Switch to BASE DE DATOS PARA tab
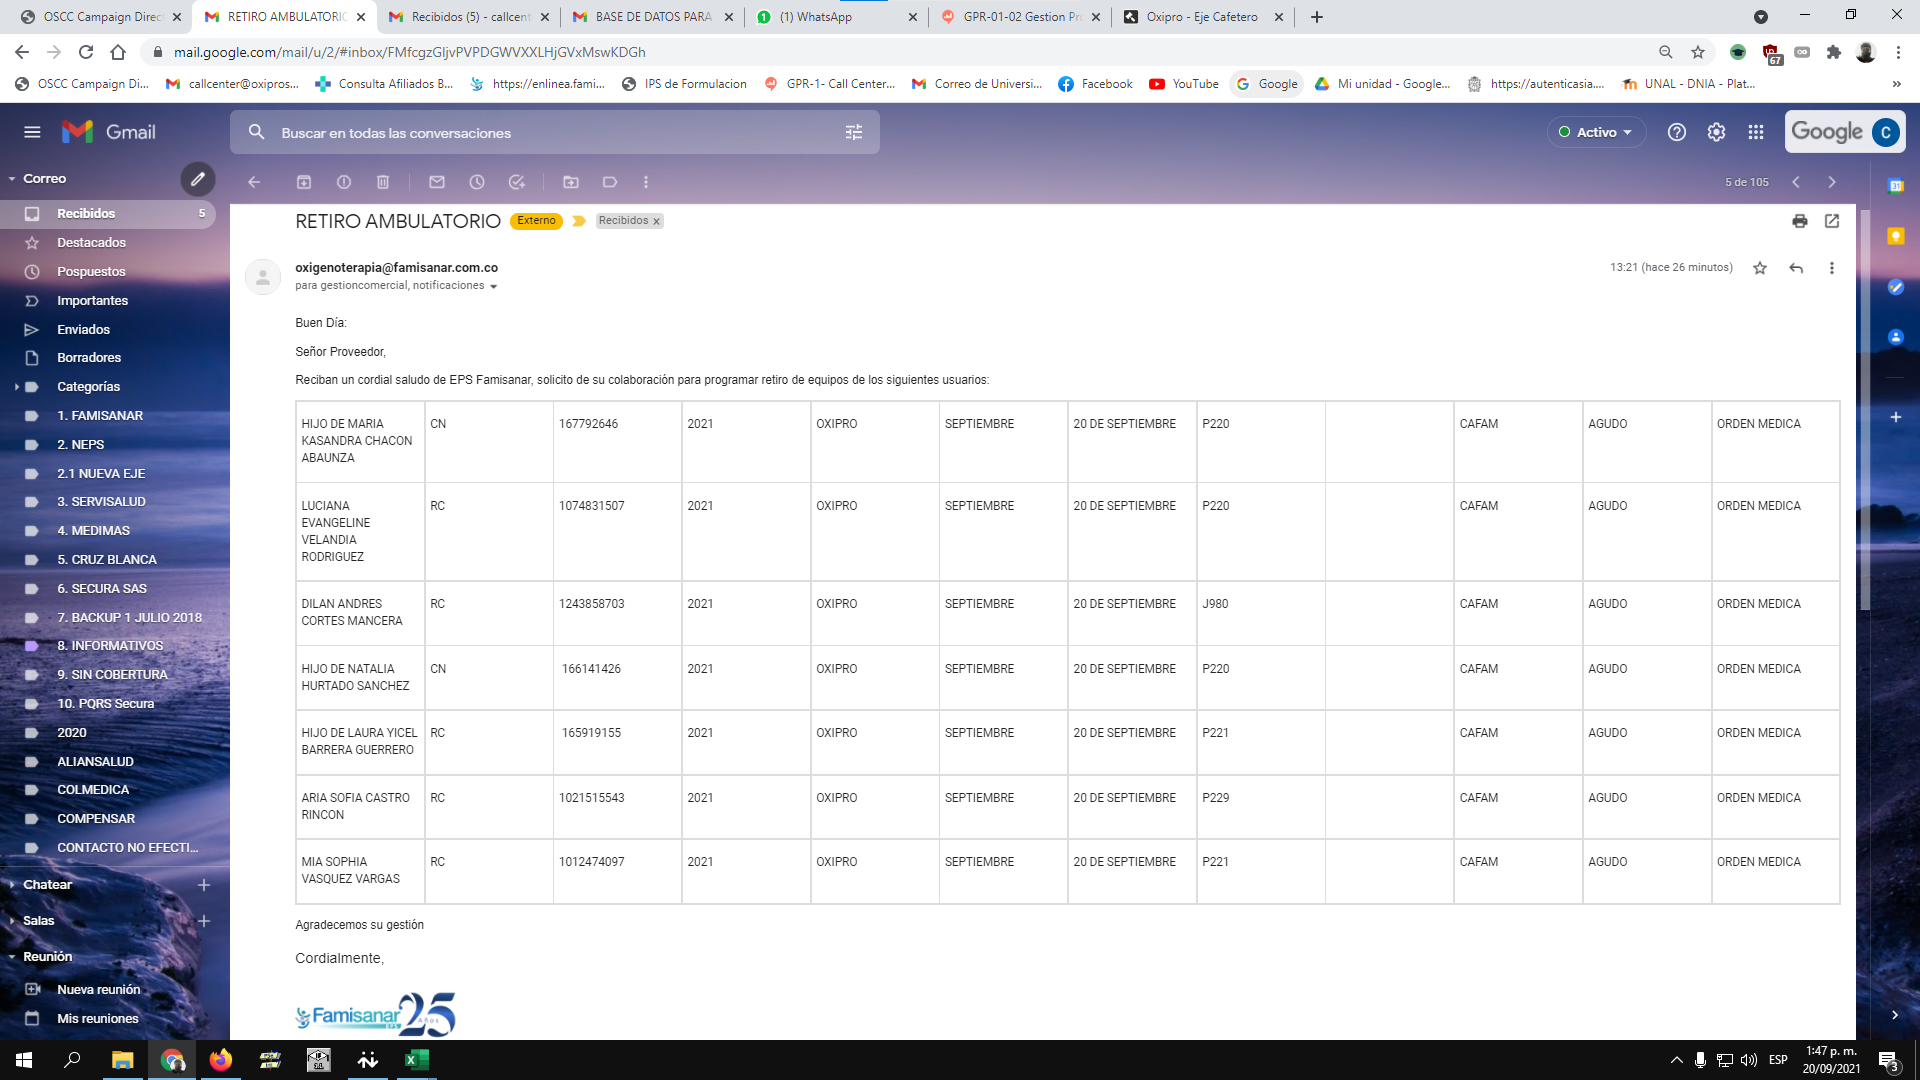Screen dimensions: 1920x1080 [x=653, y=17]
